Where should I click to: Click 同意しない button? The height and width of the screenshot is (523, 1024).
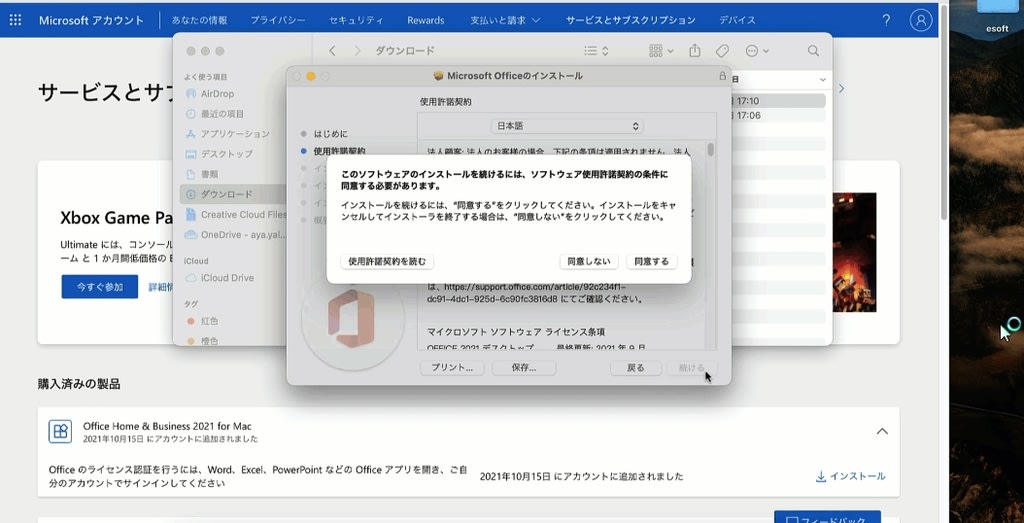click(589, 261)
